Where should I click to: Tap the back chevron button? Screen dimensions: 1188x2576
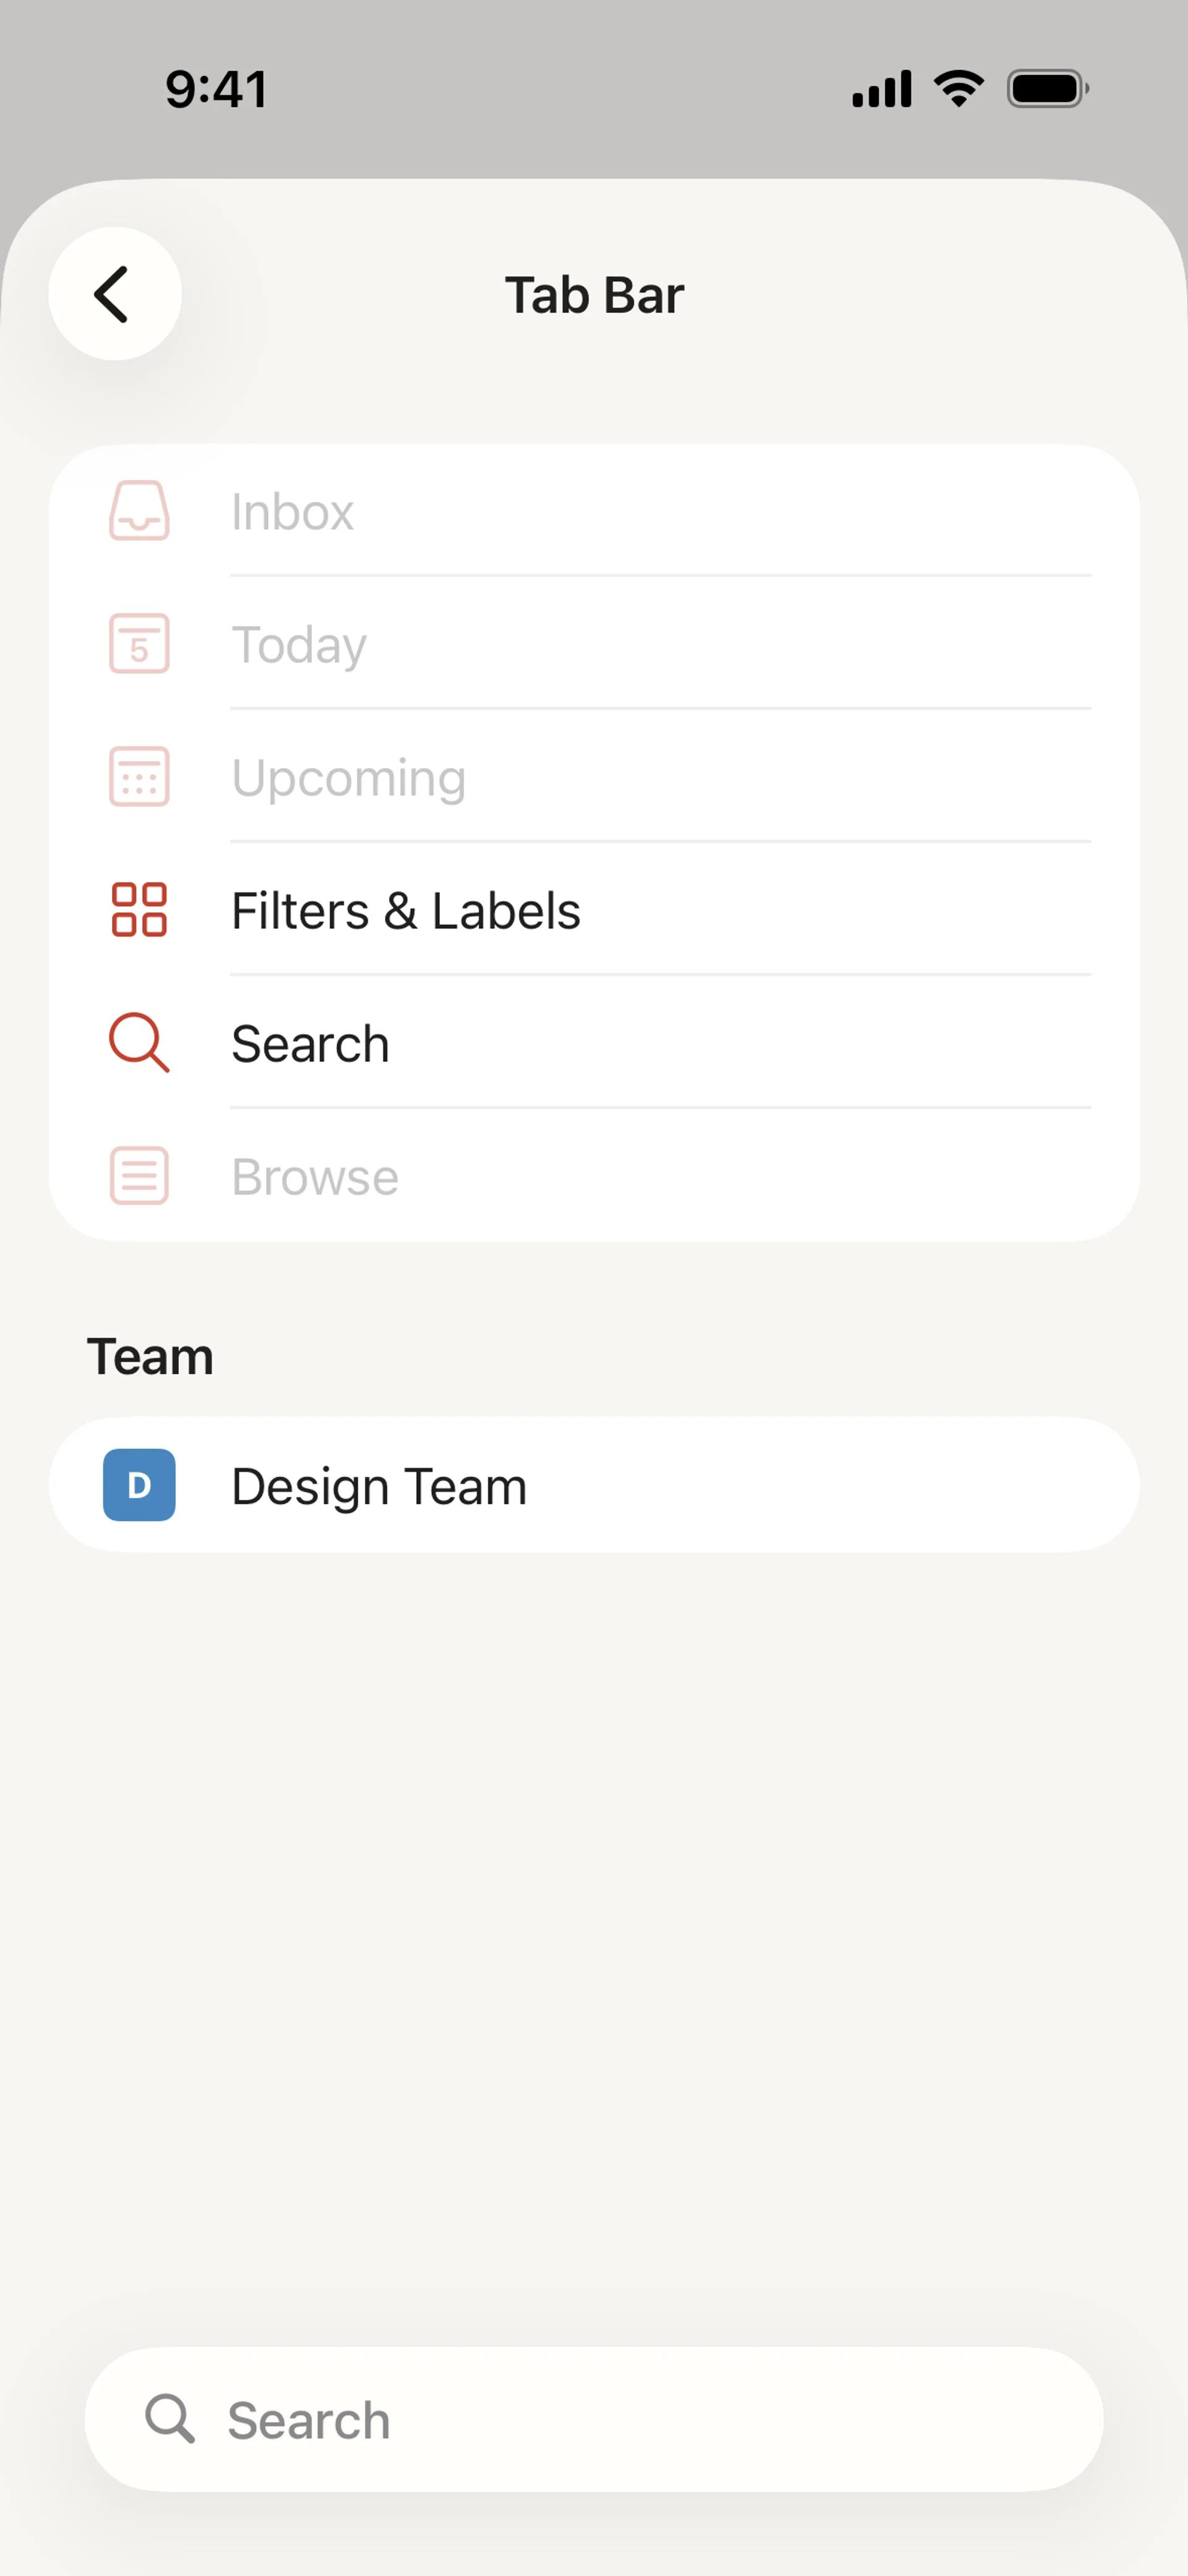tap(114, 294)
